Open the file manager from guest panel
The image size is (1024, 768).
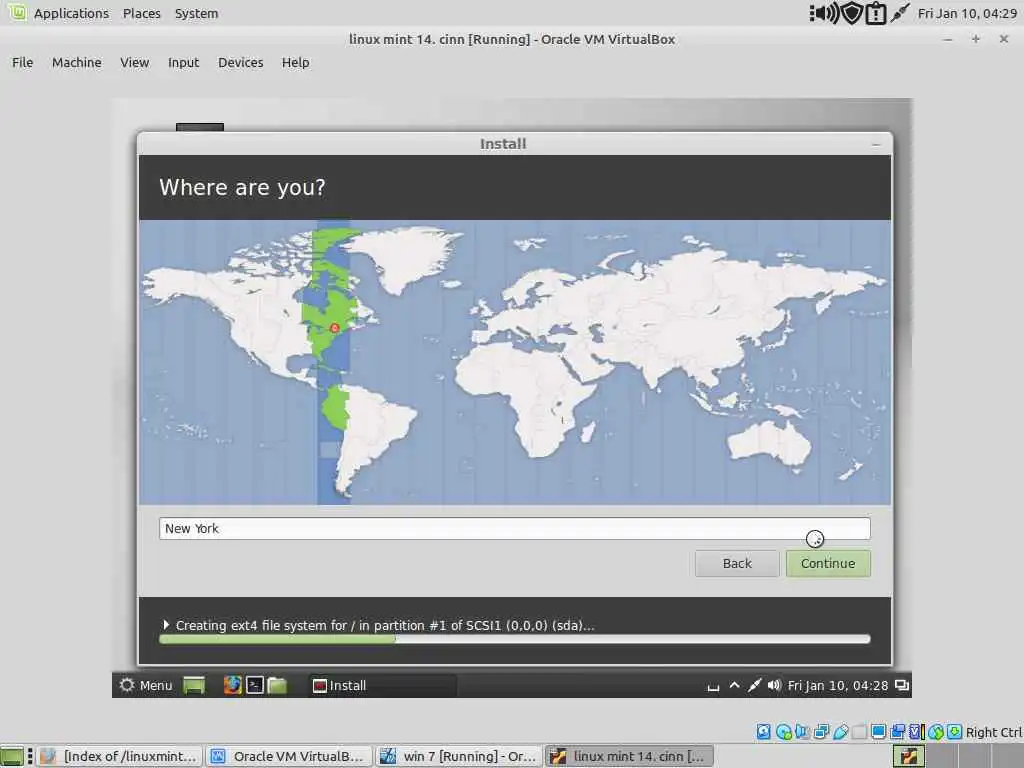[277, 685]
